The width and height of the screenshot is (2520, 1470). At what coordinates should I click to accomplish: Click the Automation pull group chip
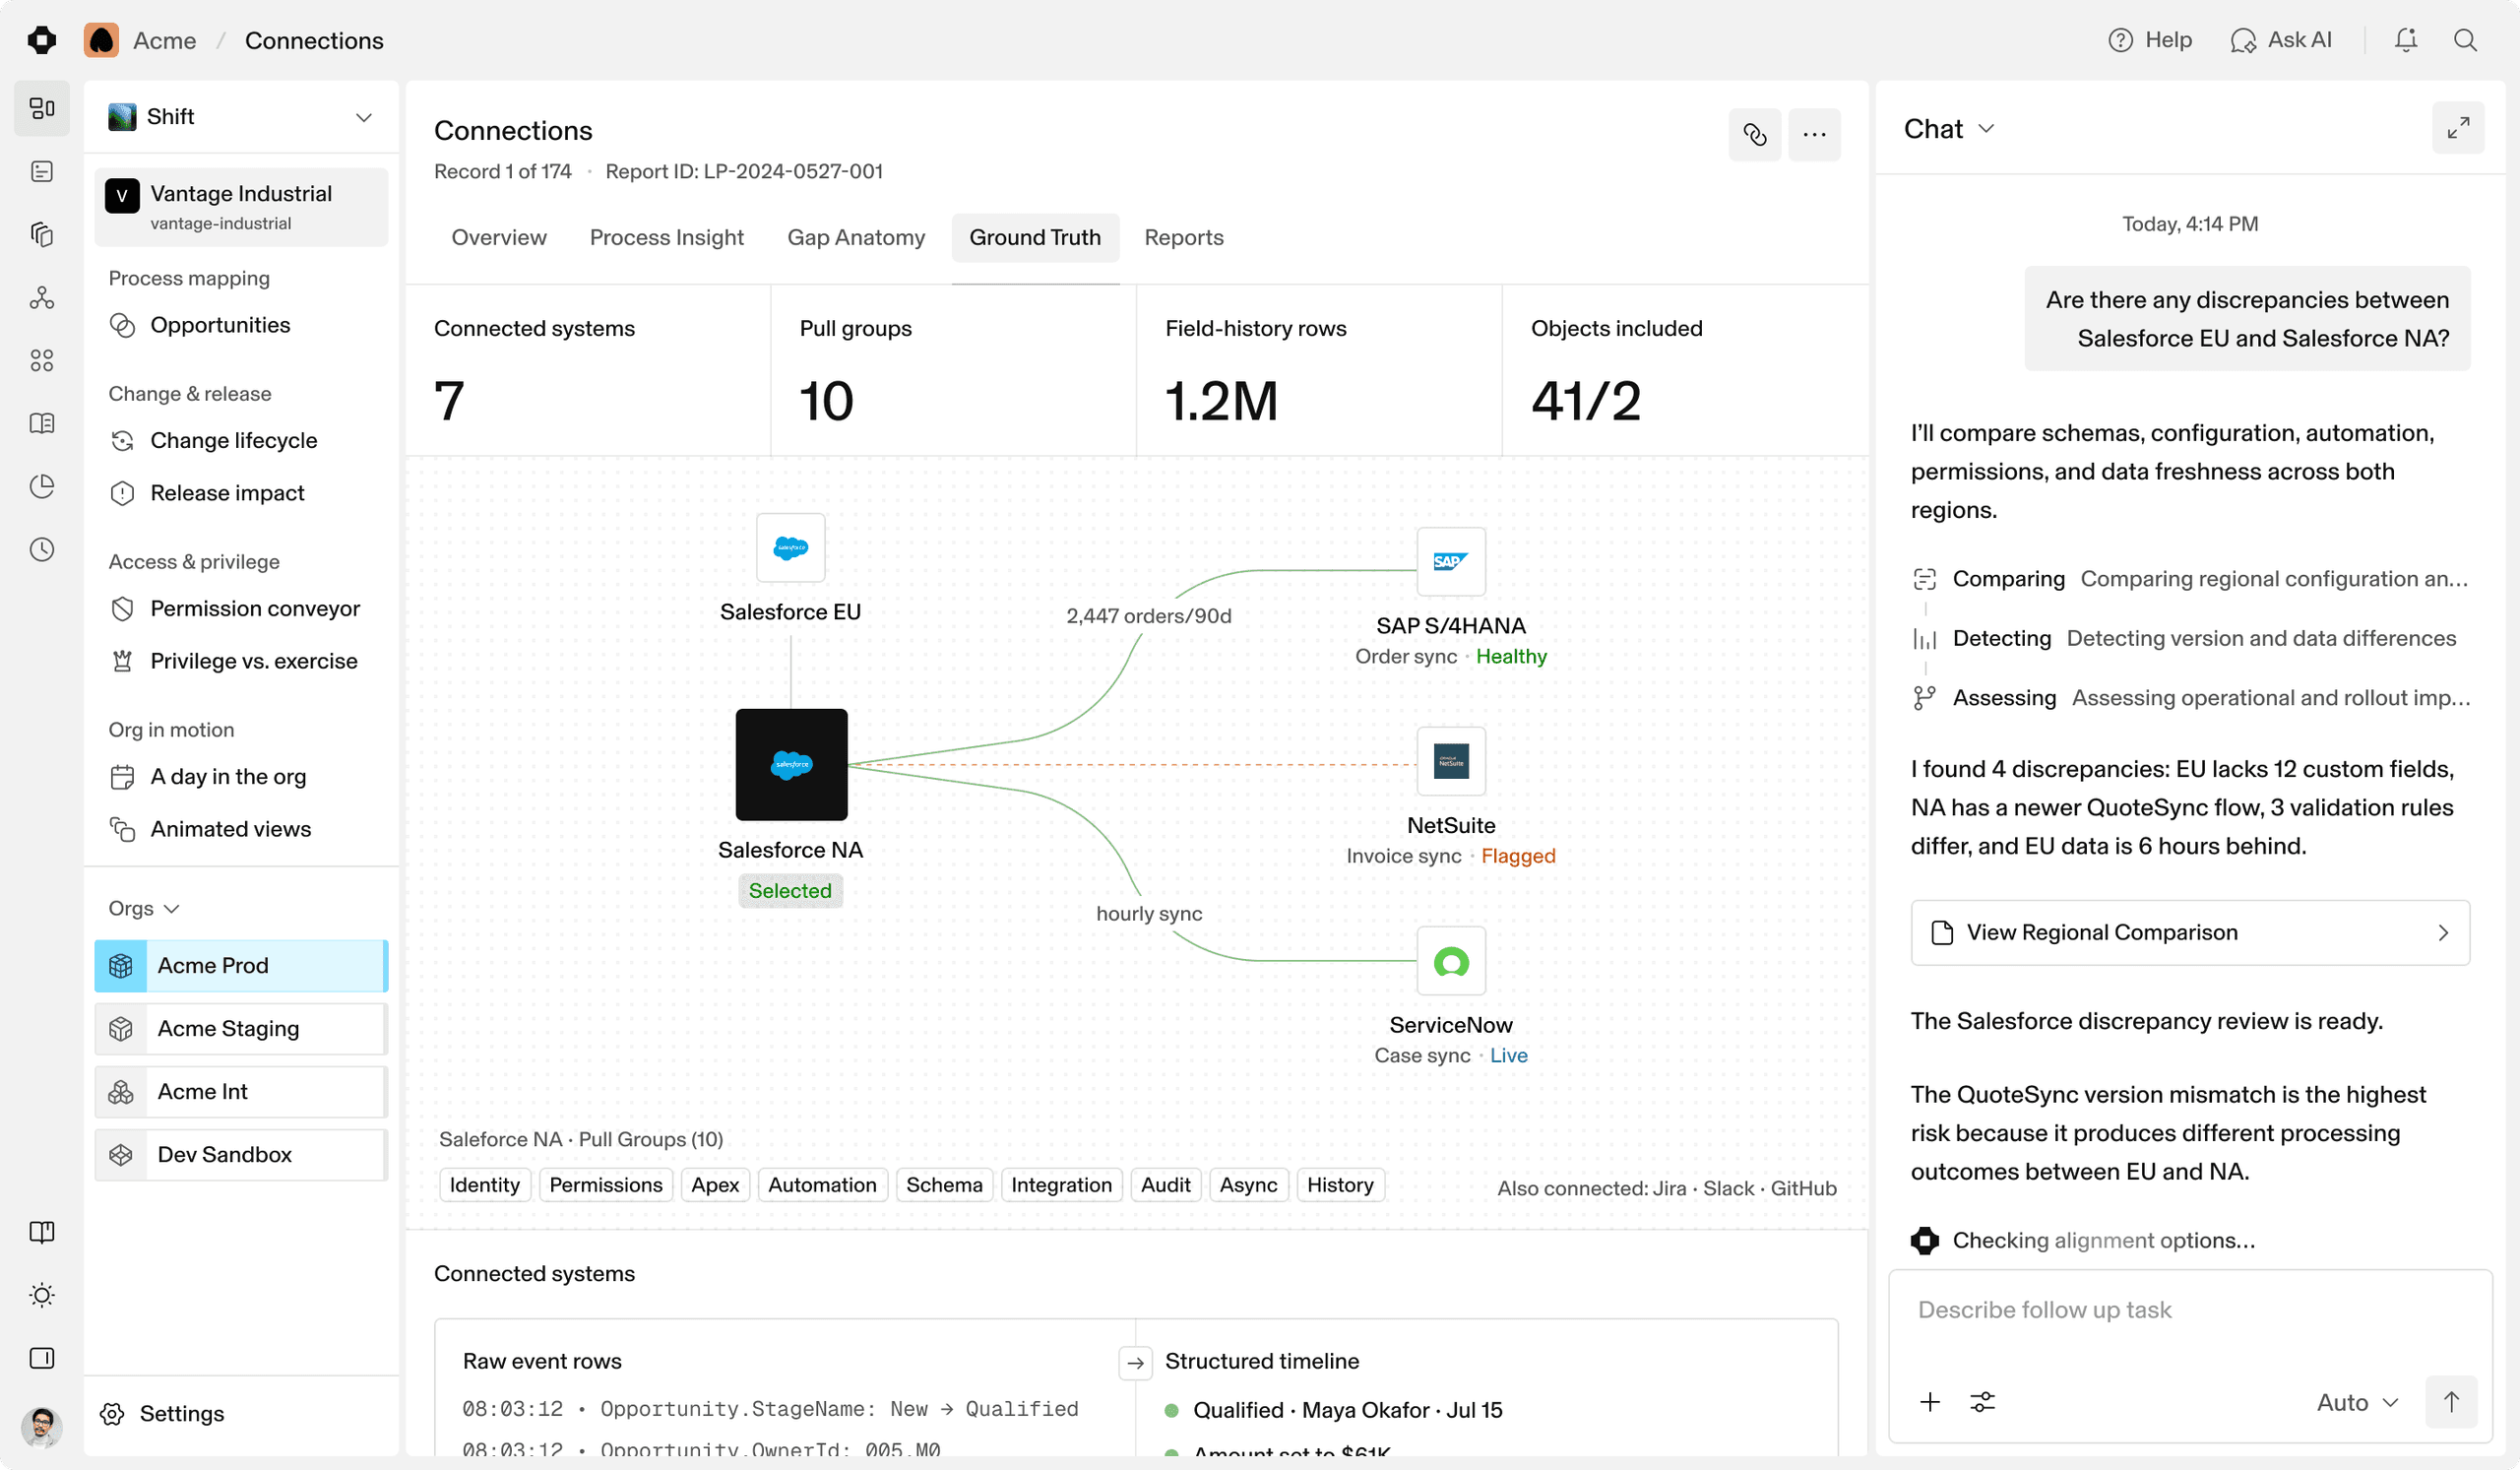[822, 1185]
